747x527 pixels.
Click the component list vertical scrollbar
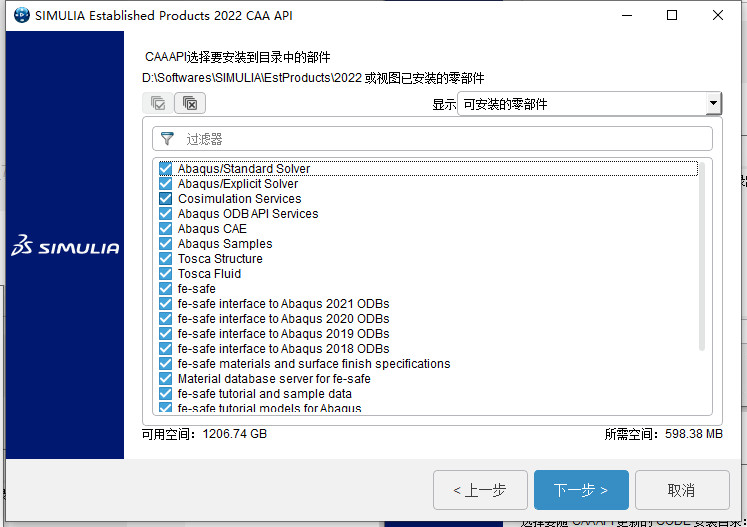[702, 256]
